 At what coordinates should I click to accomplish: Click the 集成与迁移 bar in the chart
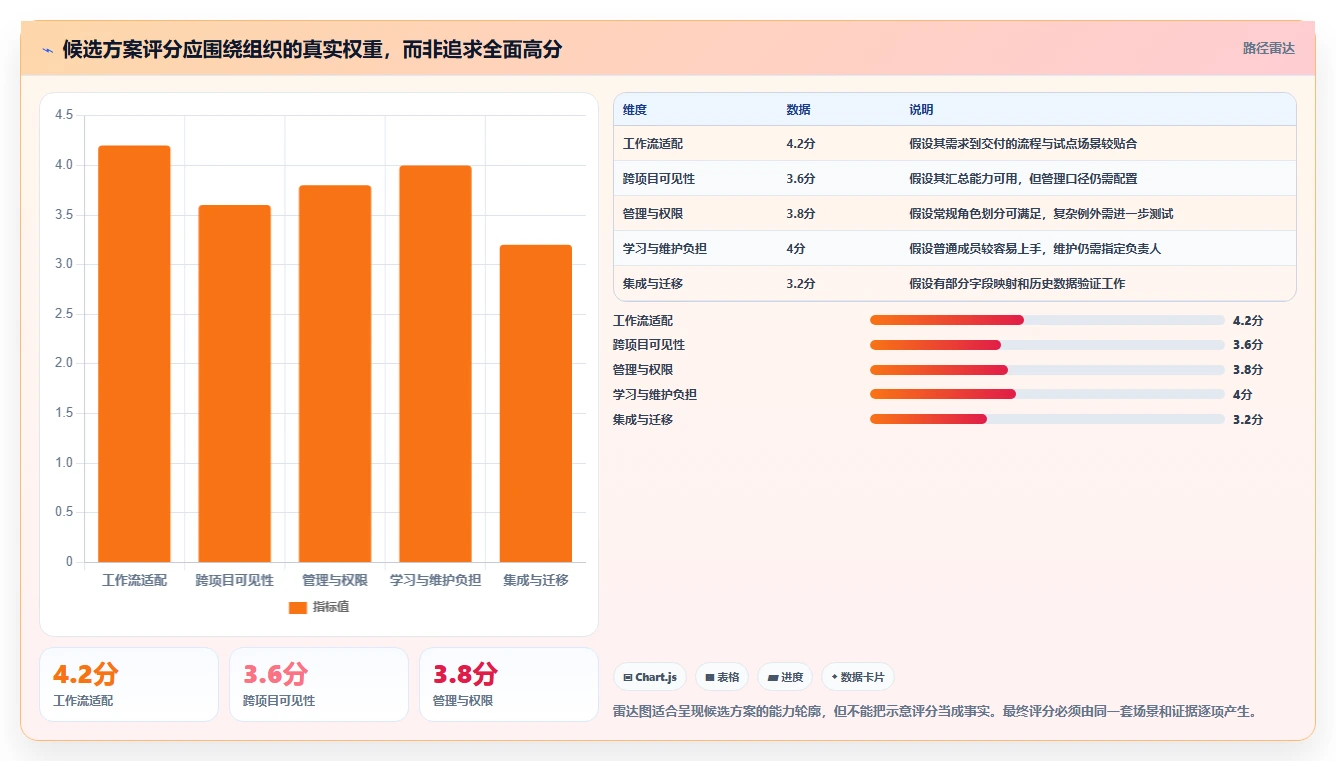click(x=536, y=404)
